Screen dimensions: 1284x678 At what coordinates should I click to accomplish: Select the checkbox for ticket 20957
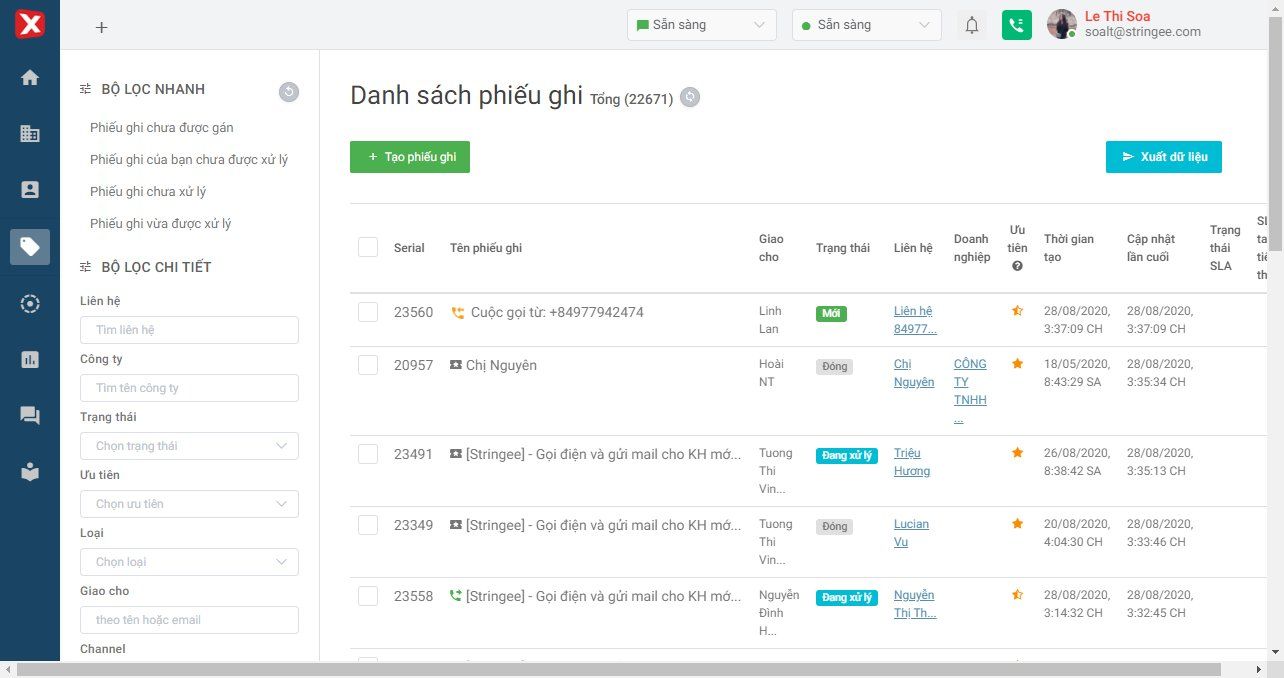368,365
